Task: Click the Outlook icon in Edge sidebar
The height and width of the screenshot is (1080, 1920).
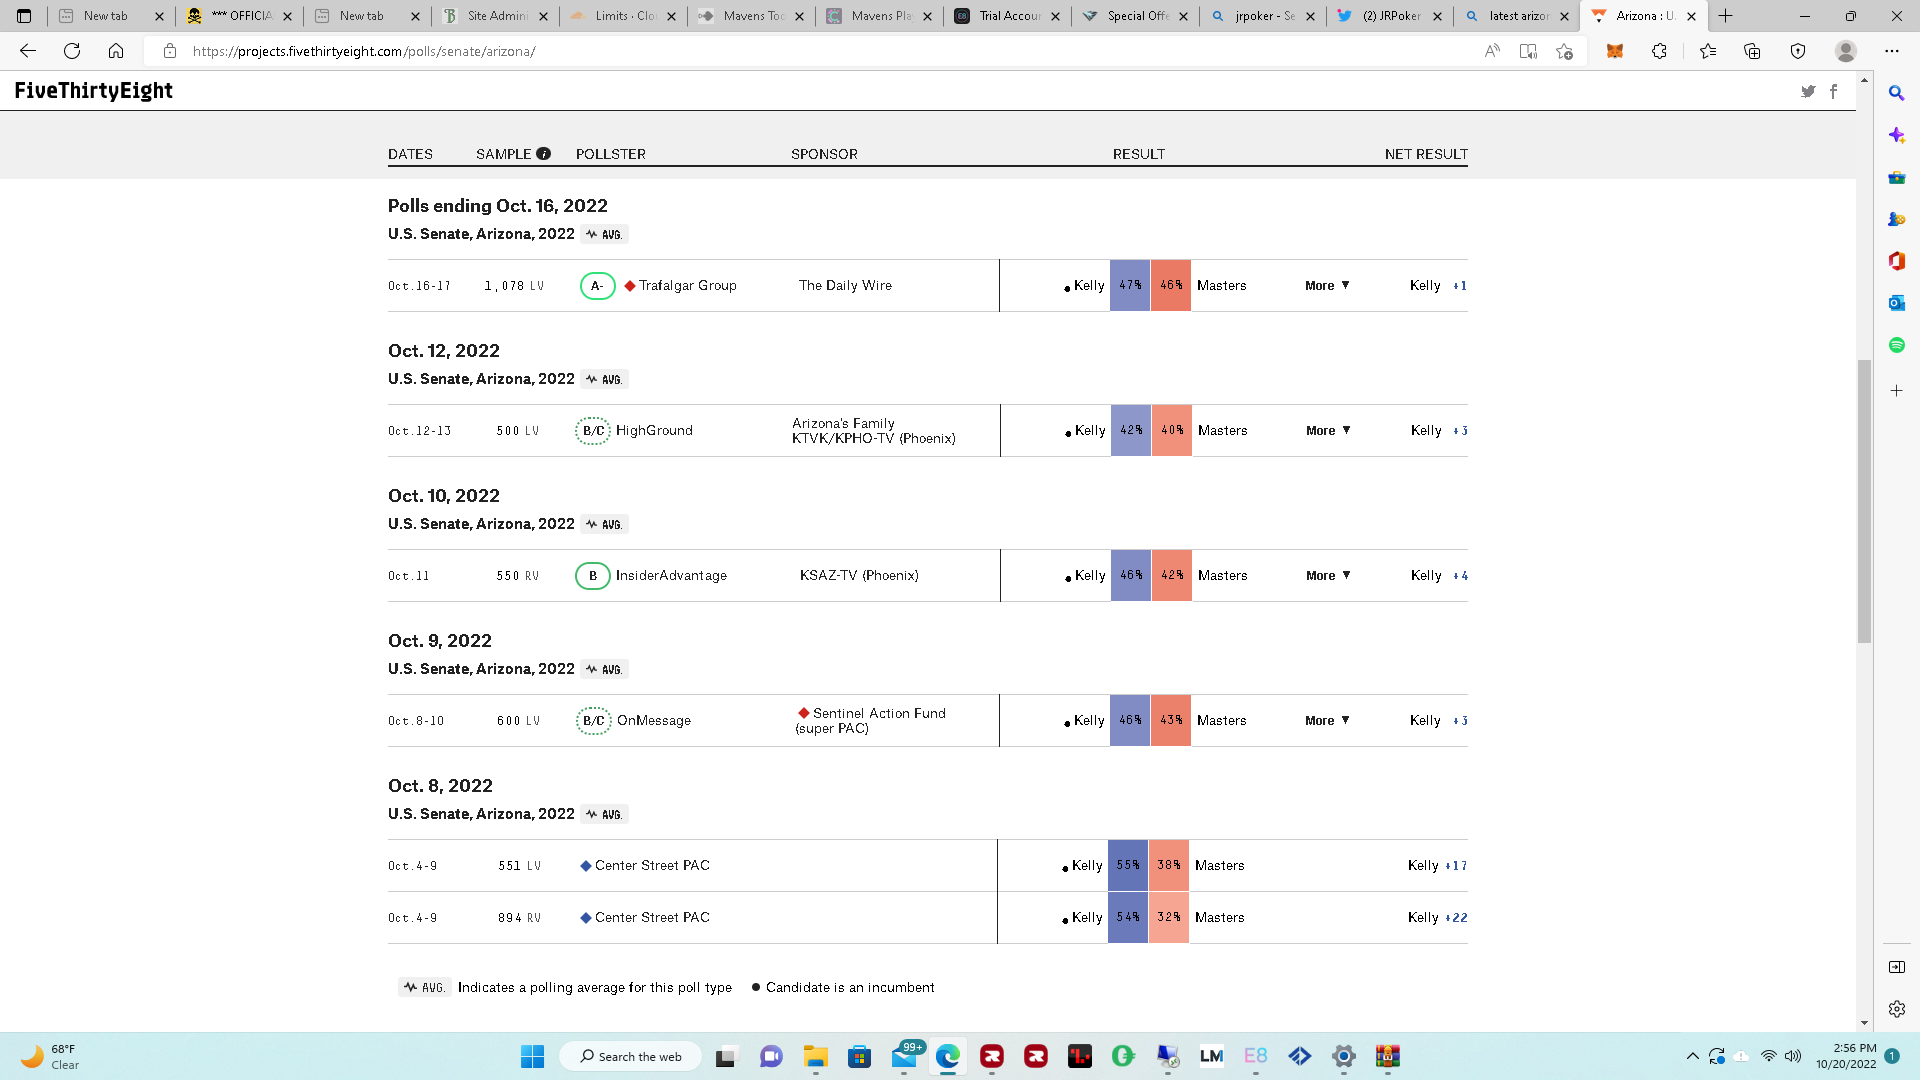Action: (1896, 303)
